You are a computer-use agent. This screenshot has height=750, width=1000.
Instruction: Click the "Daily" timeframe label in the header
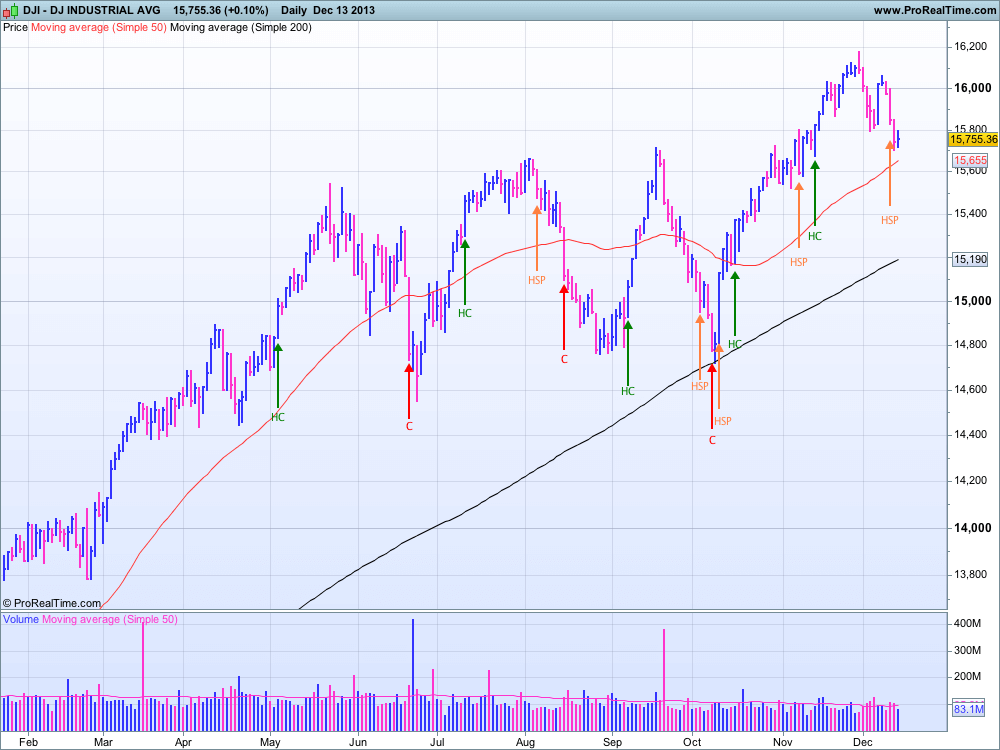coord(294,10)
